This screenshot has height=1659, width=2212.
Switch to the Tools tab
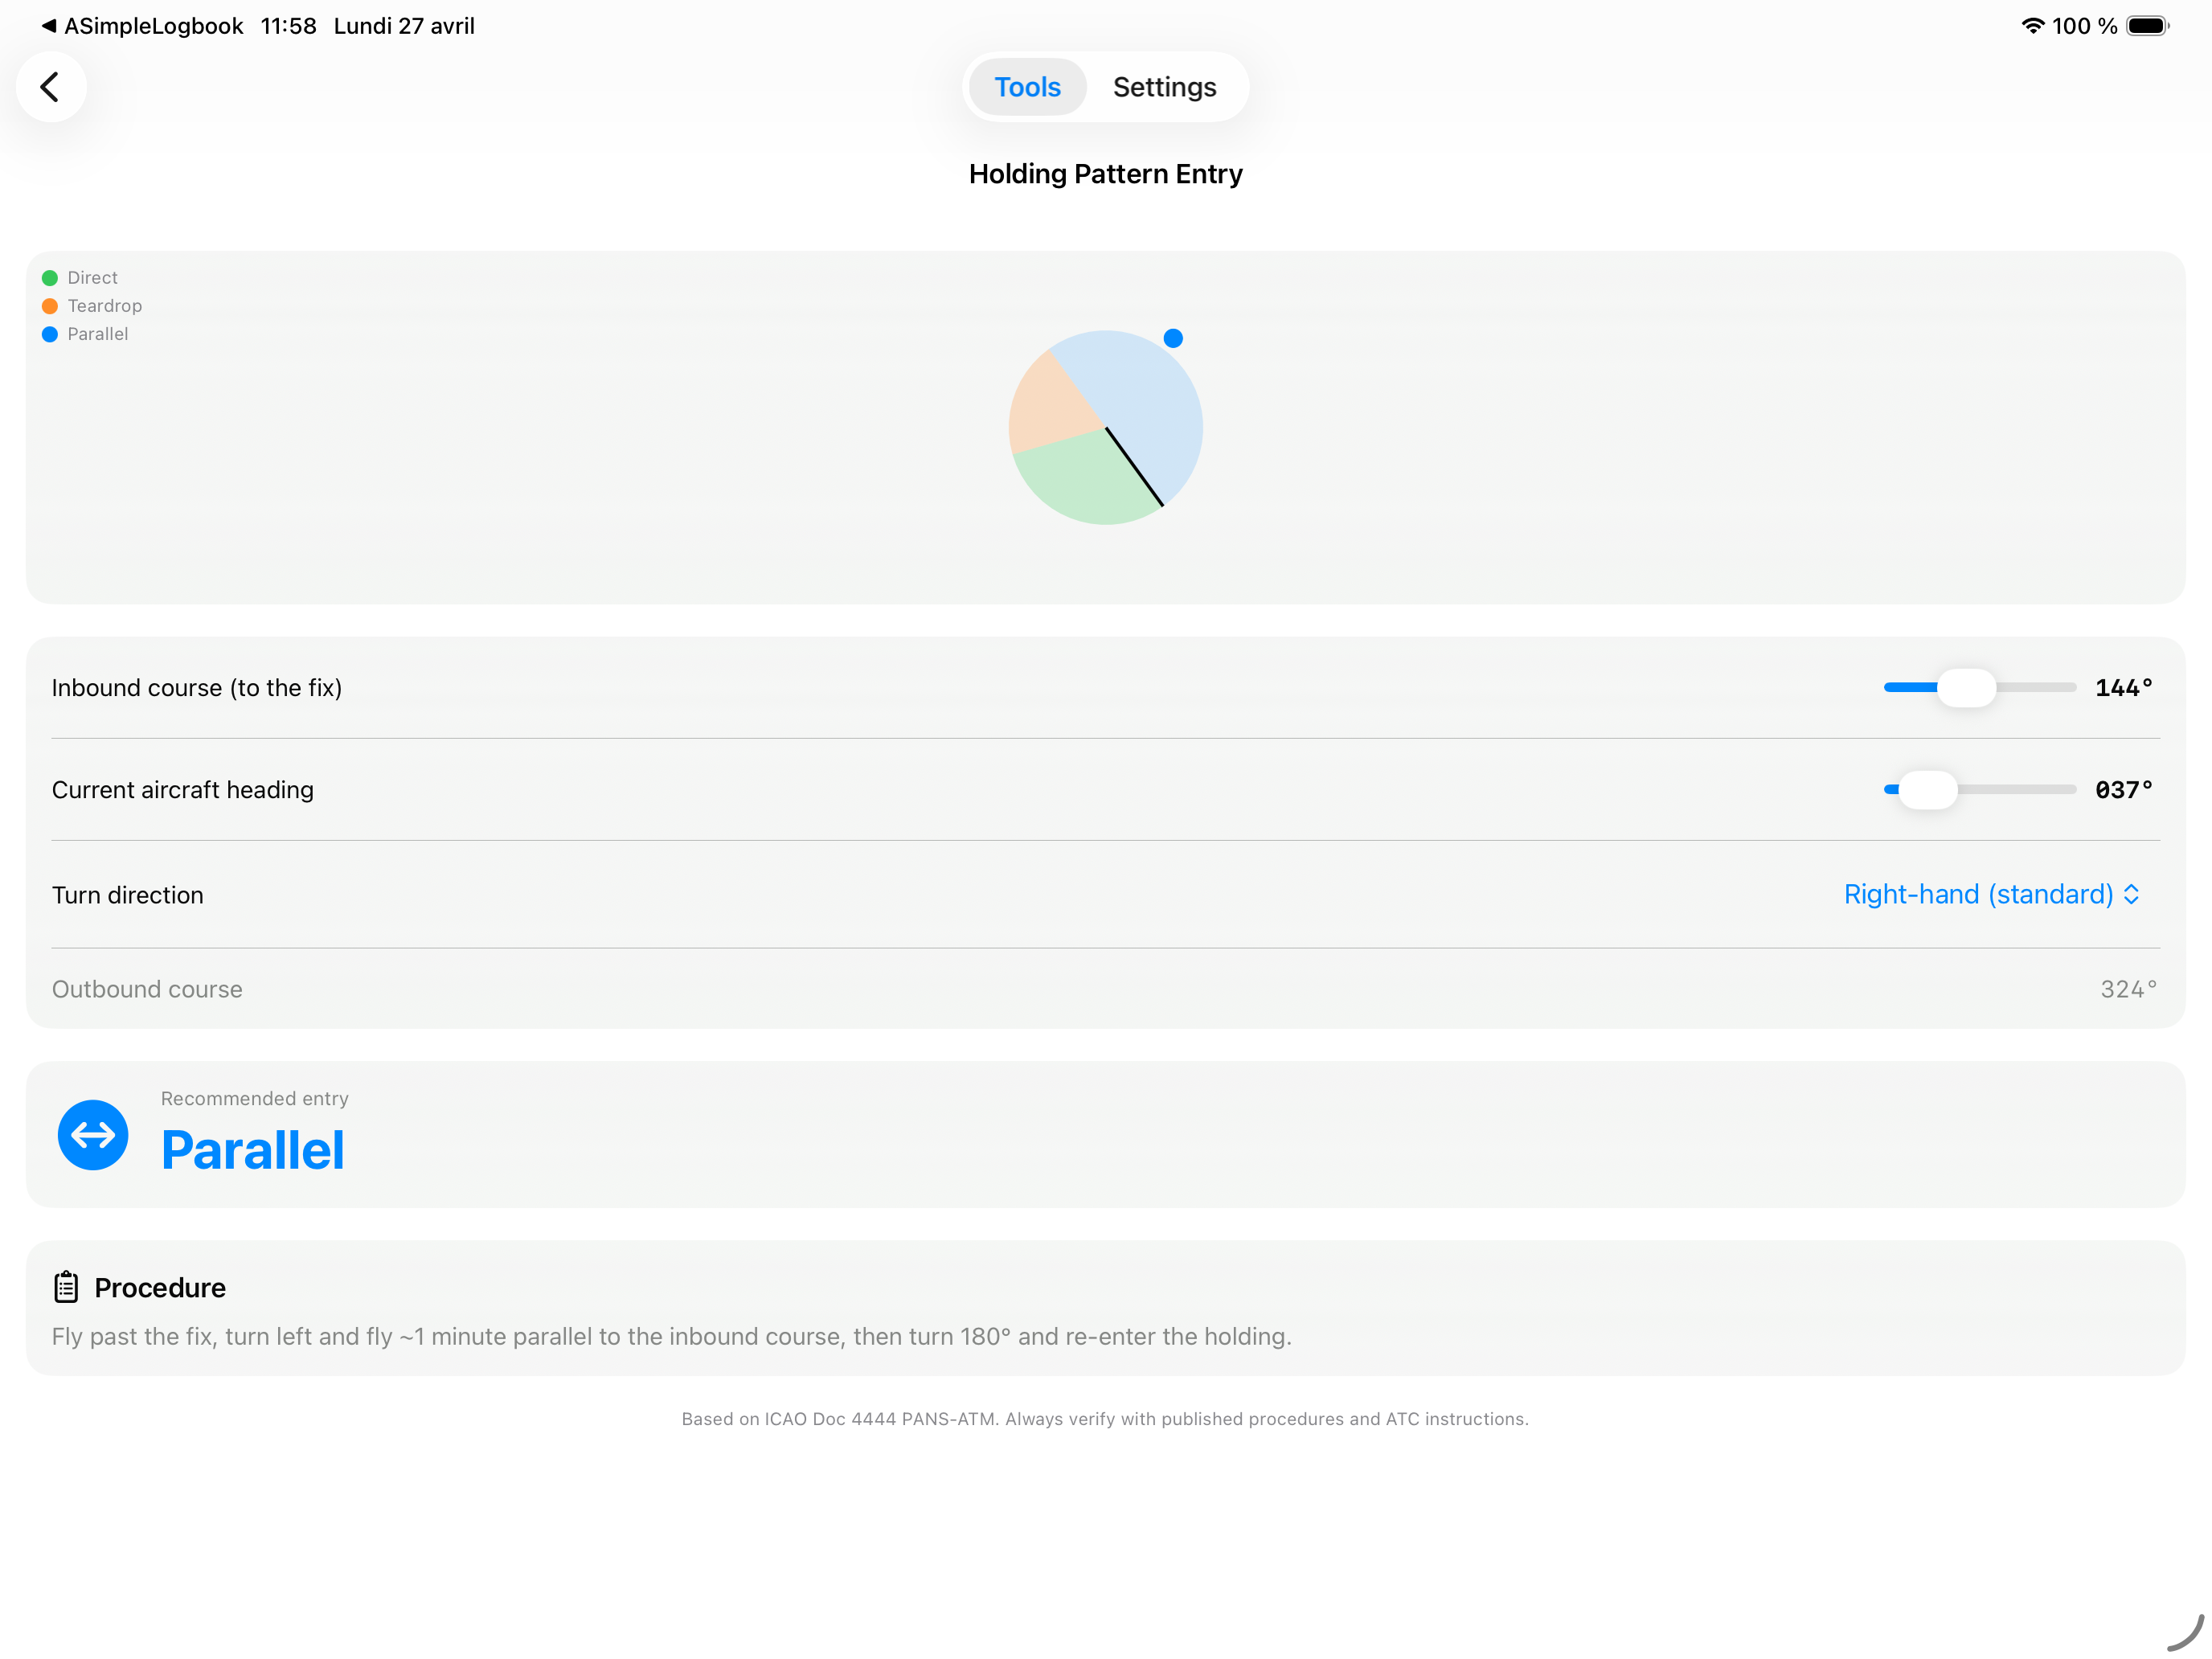coord(1027,87)
